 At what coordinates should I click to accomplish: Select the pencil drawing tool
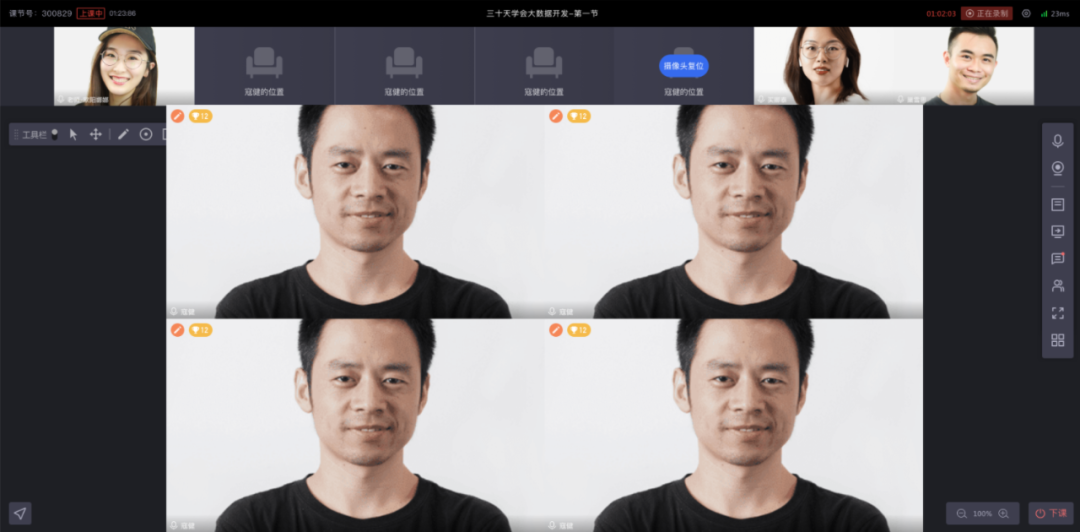[x=123, y=134]
